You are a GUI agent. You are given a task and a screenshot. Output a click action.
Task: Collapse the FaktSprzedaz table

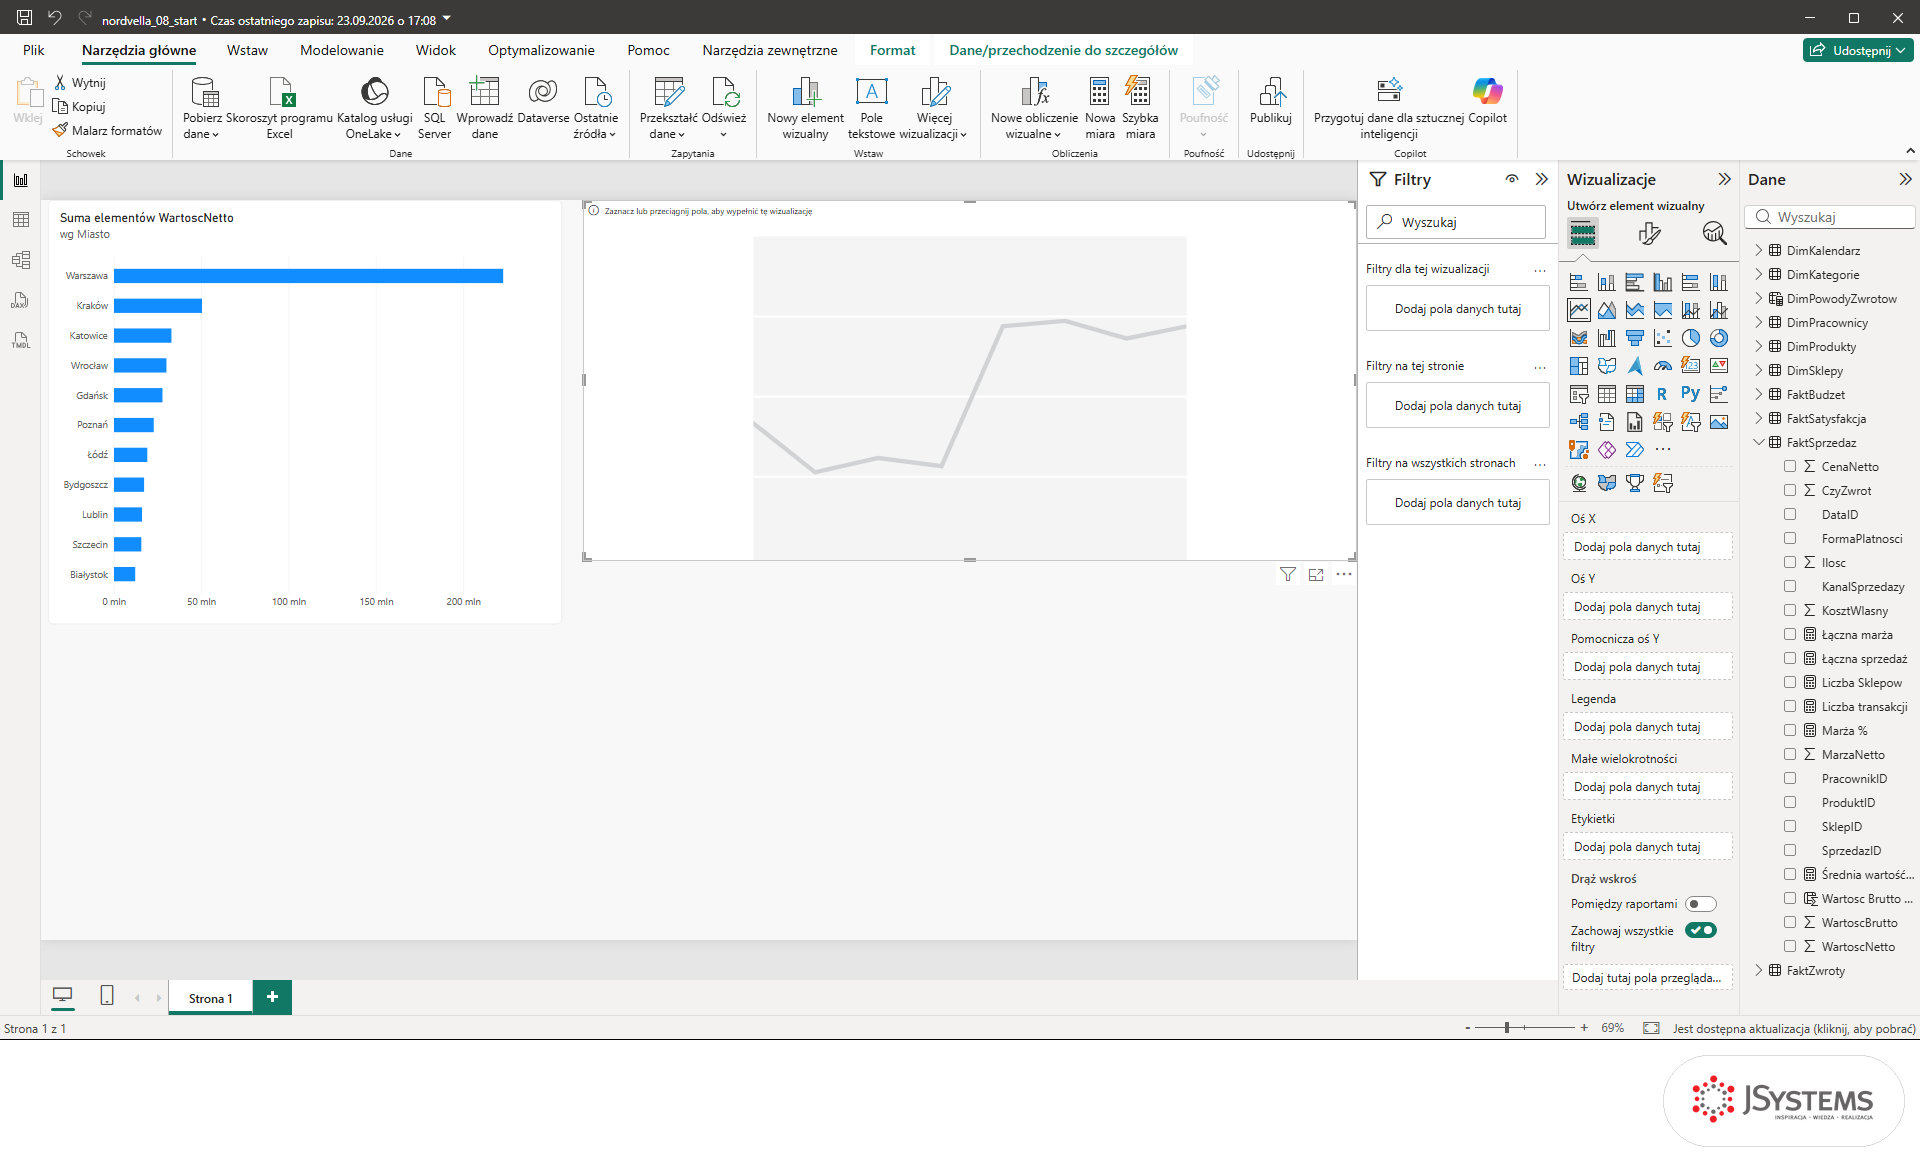point(1759,442)
